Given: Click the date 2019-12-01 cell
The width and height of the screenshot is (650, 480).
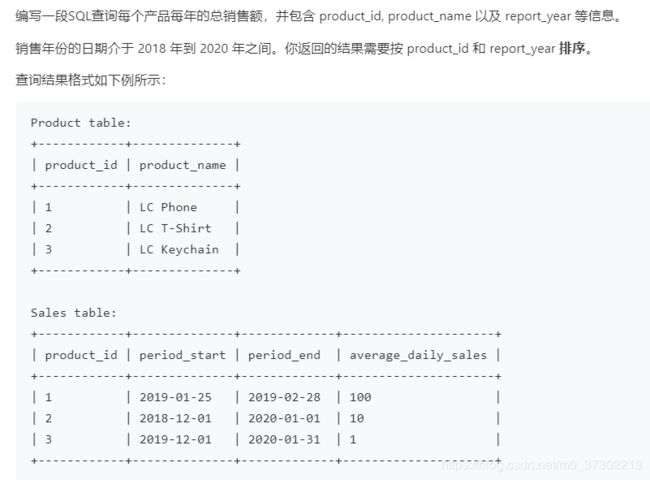Looking at the screenshot, I should coord(176,439).
